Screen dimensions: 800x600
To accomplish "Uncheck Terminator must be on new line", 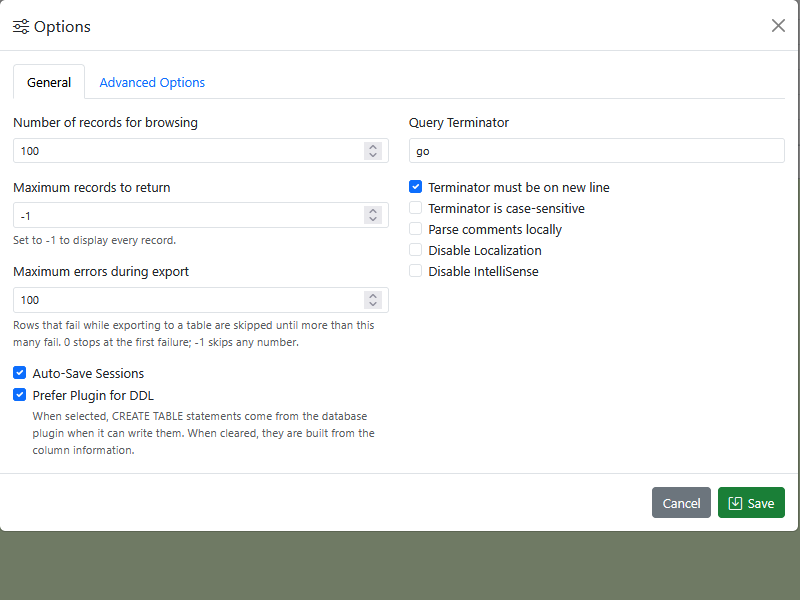I will click(x=415, y=187).
